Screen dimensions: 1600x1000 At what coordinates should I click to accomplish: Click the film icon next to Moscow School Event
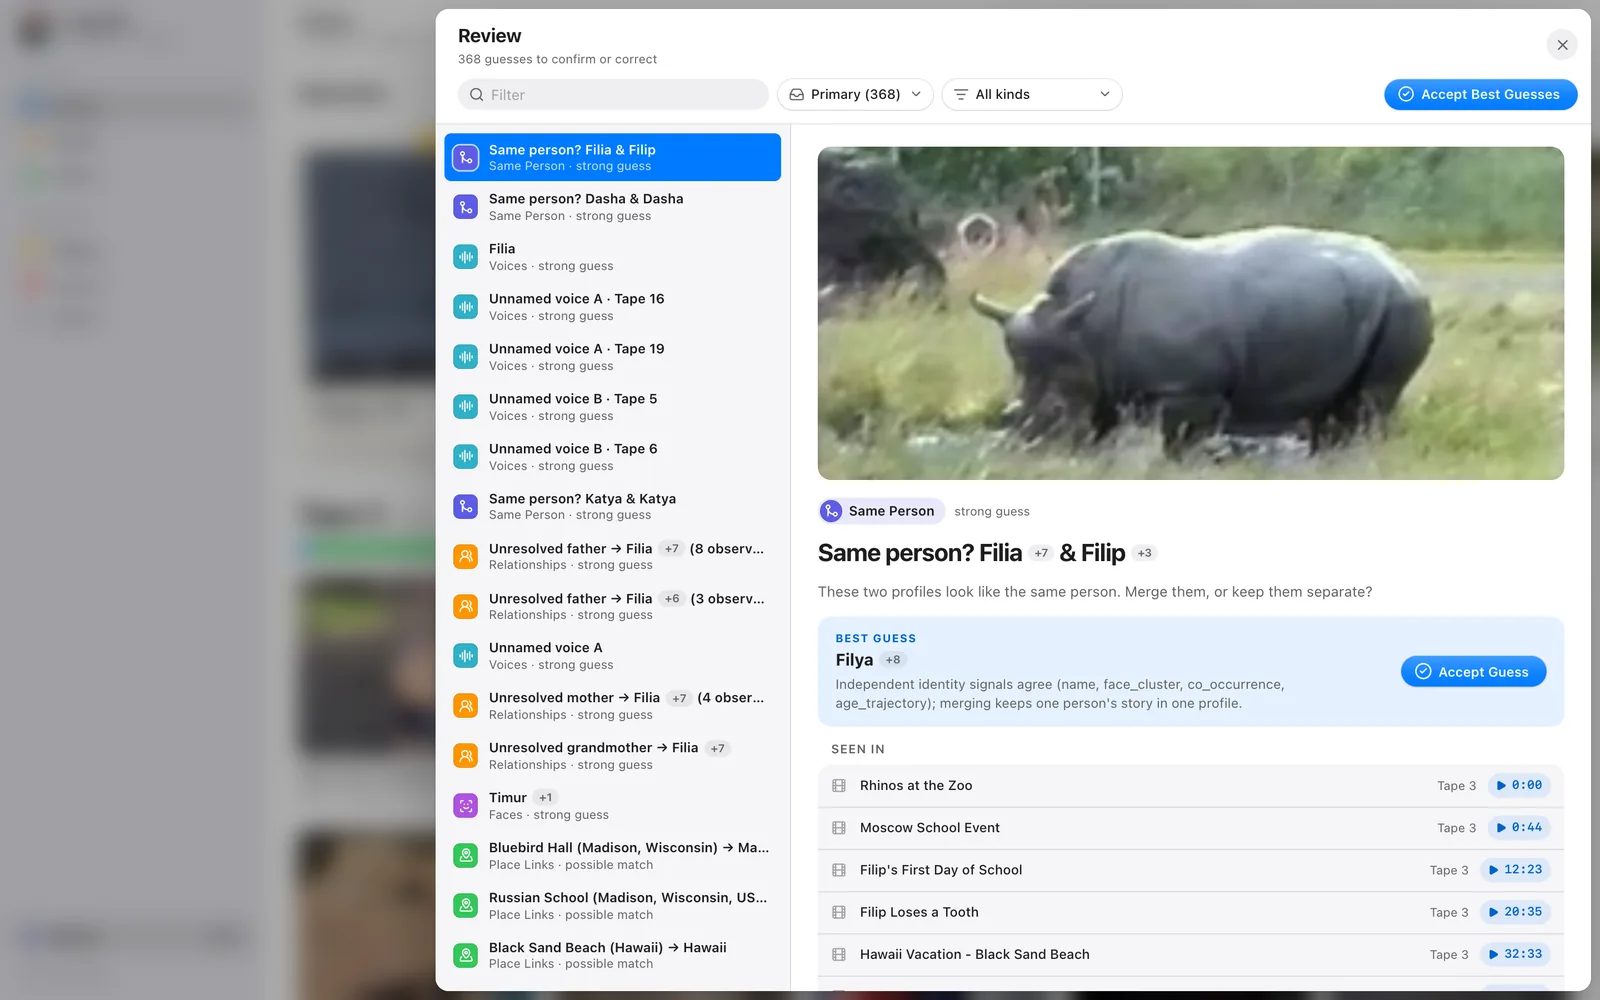click(x=839, y=828)
